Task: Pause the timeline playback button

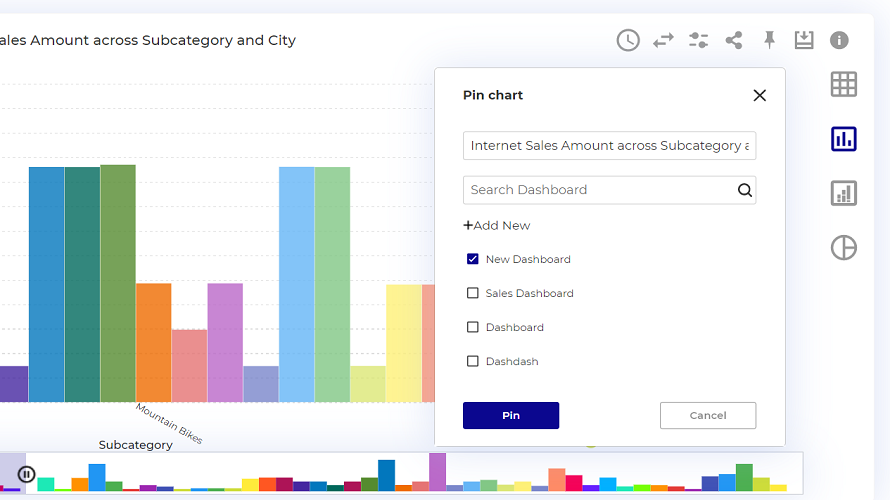Action: pyautogui.click(x=26, y=474)
